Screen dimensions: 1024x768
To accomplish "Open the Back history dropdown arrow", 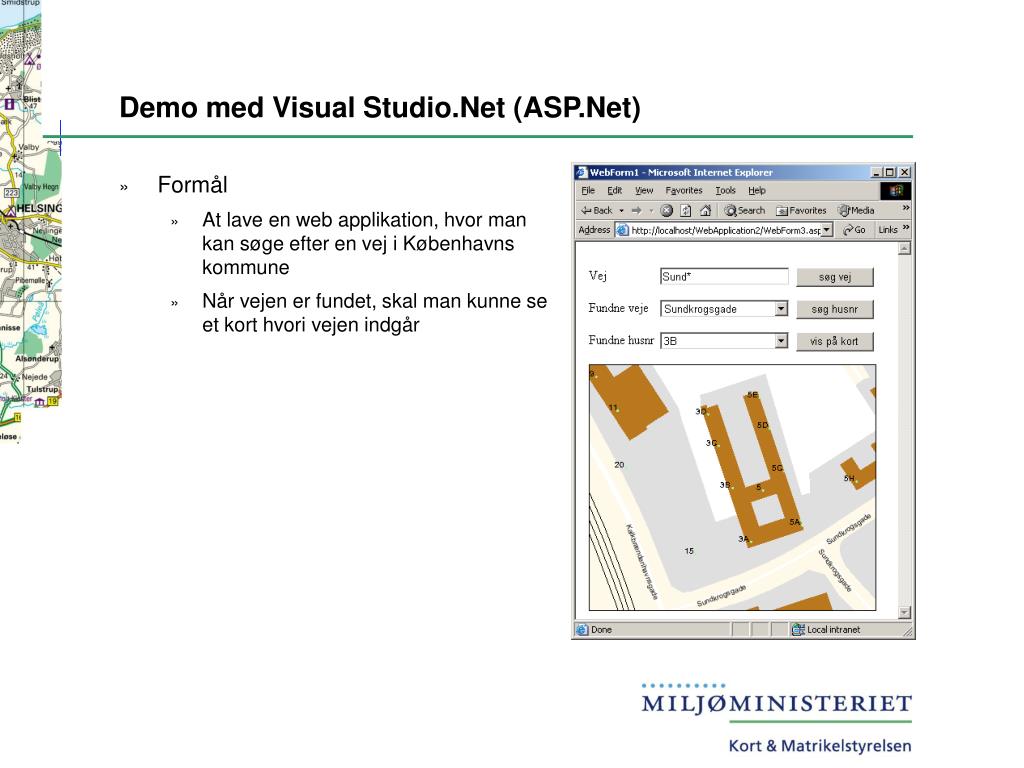I will click(621, 210).
